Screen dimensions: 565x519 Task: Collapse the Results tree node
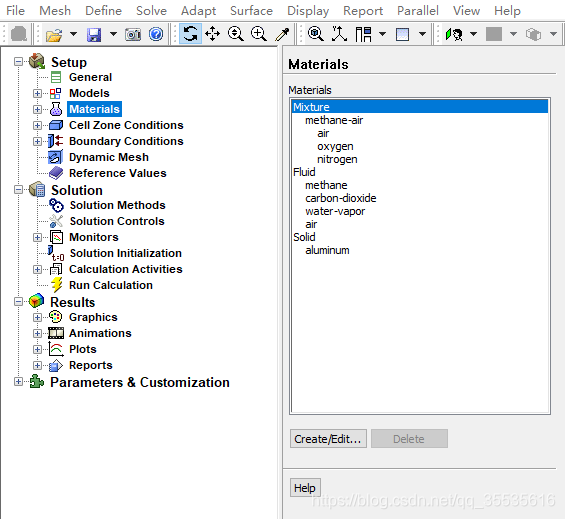pyautogui.click(x=18, y=301)
